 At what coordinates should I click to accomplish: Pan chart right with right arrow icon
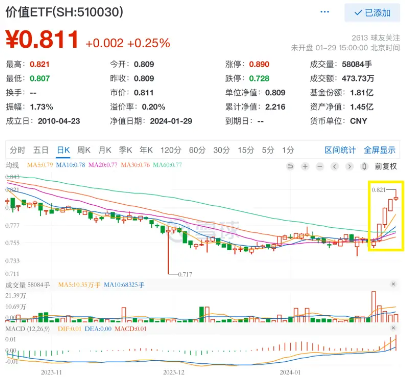coord(349,166)
